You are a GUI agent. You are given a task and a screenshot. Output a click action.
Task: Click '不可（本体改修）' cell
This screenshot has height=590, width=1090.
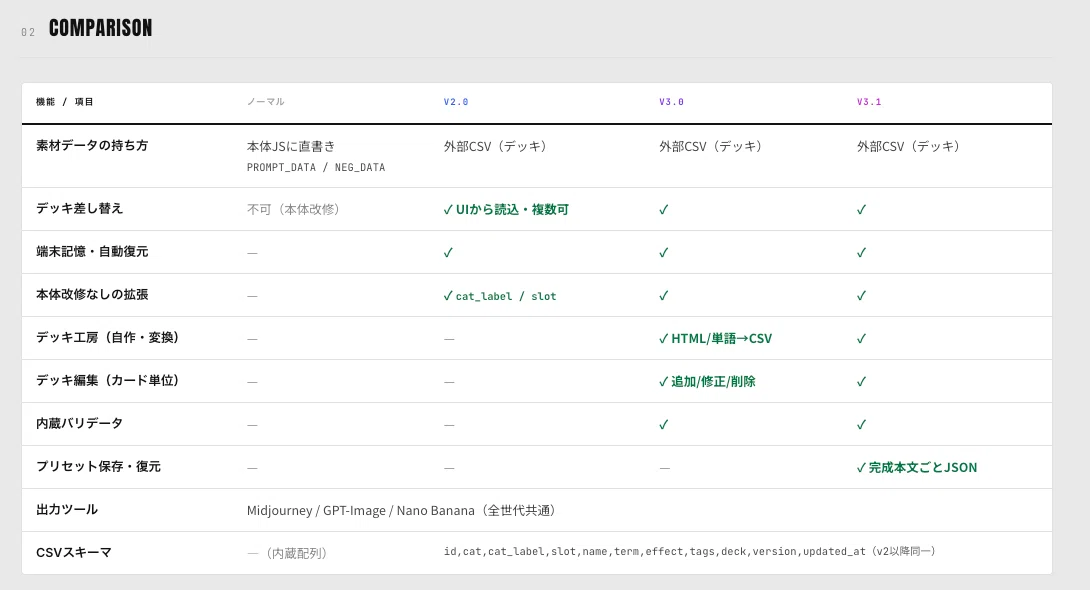pos(293,209)
